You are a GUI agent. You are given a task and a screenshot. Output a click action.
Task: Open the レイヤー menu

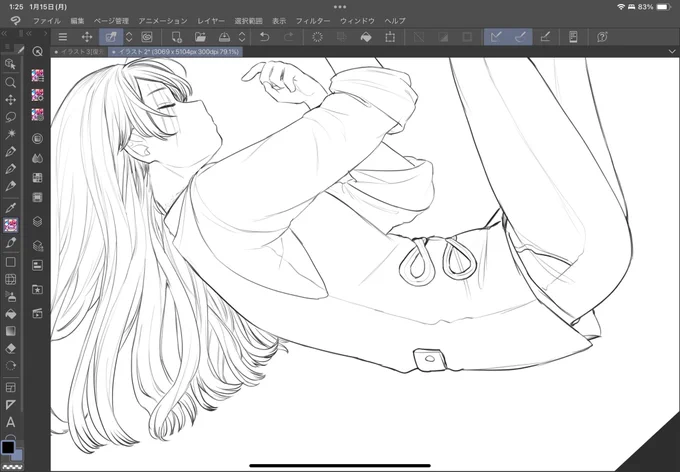click(x=211, y=21)
